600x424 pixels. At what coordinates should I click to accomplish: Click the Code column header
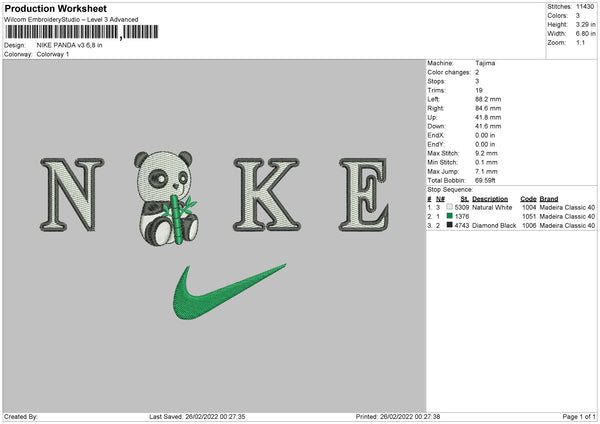point(528,199)
